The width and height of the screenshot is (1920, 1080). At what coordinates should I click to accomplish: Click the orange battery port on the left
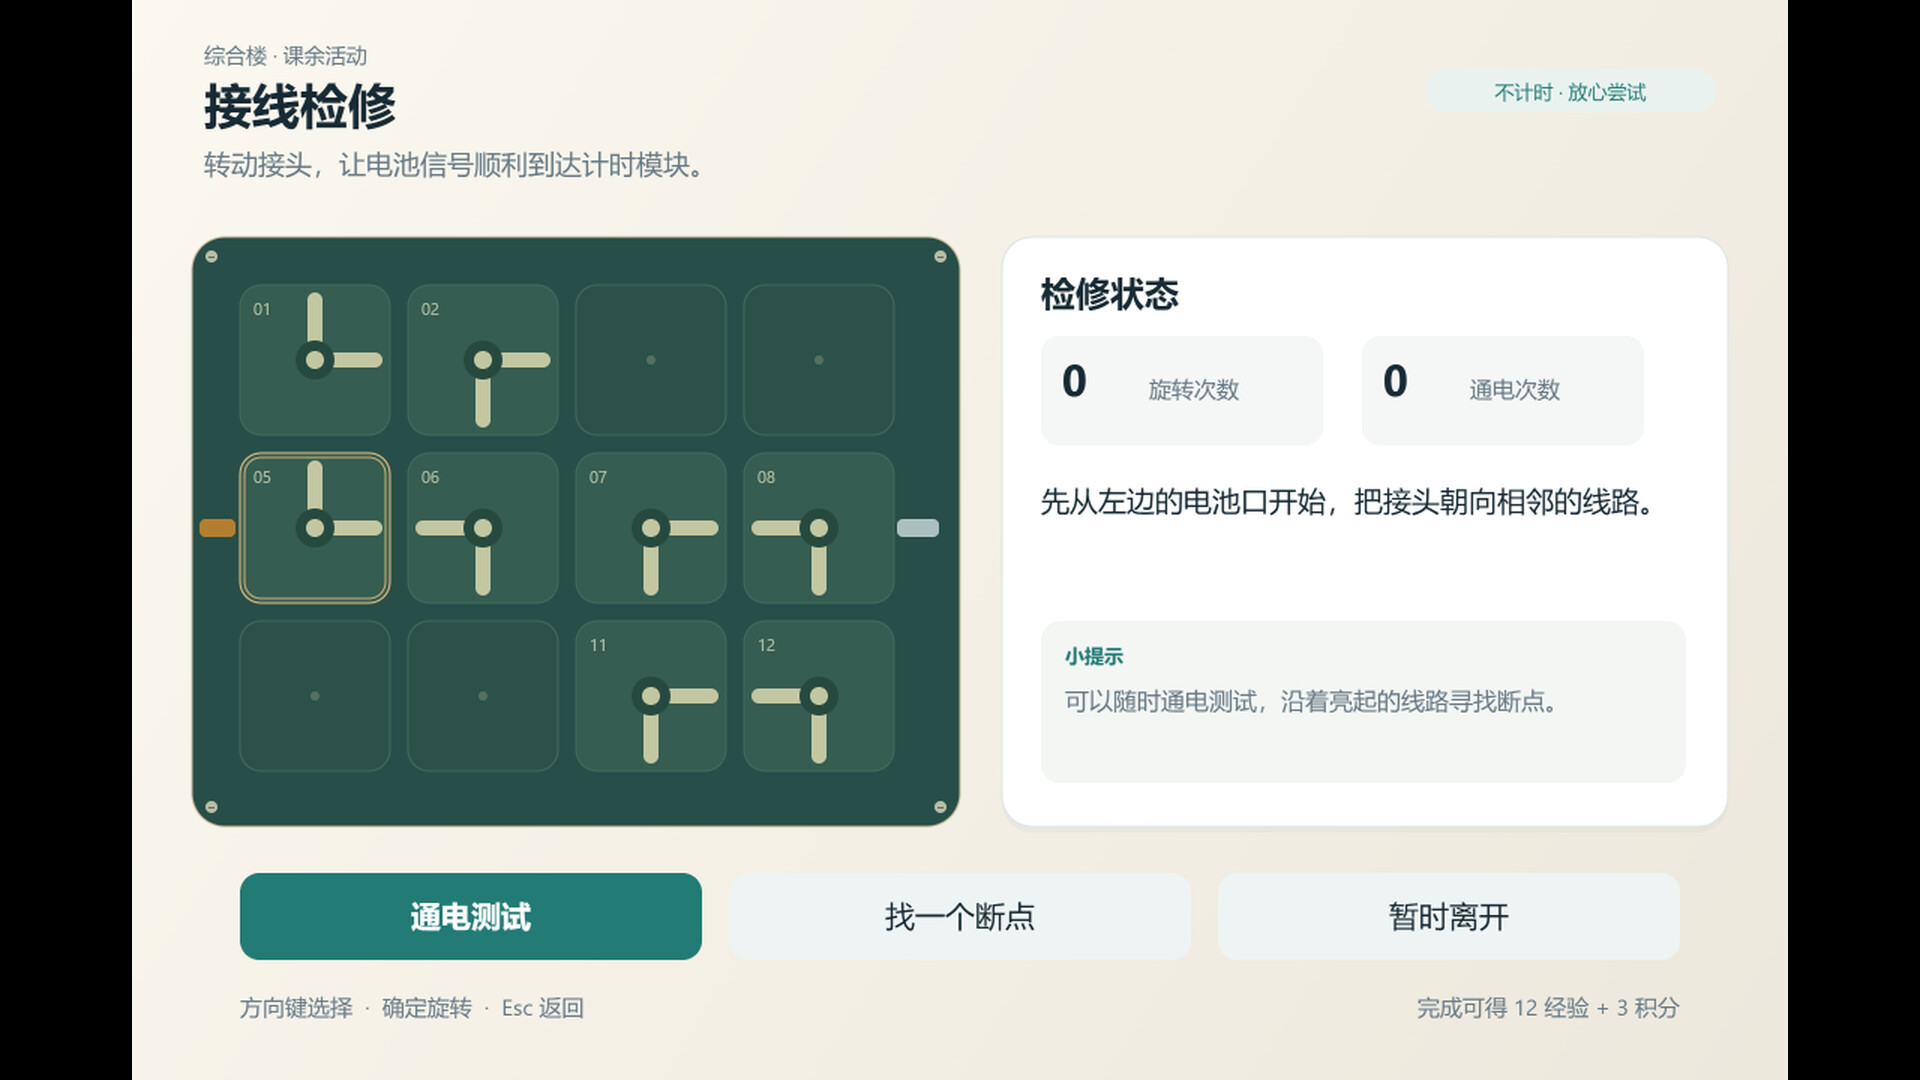(217, 528)
